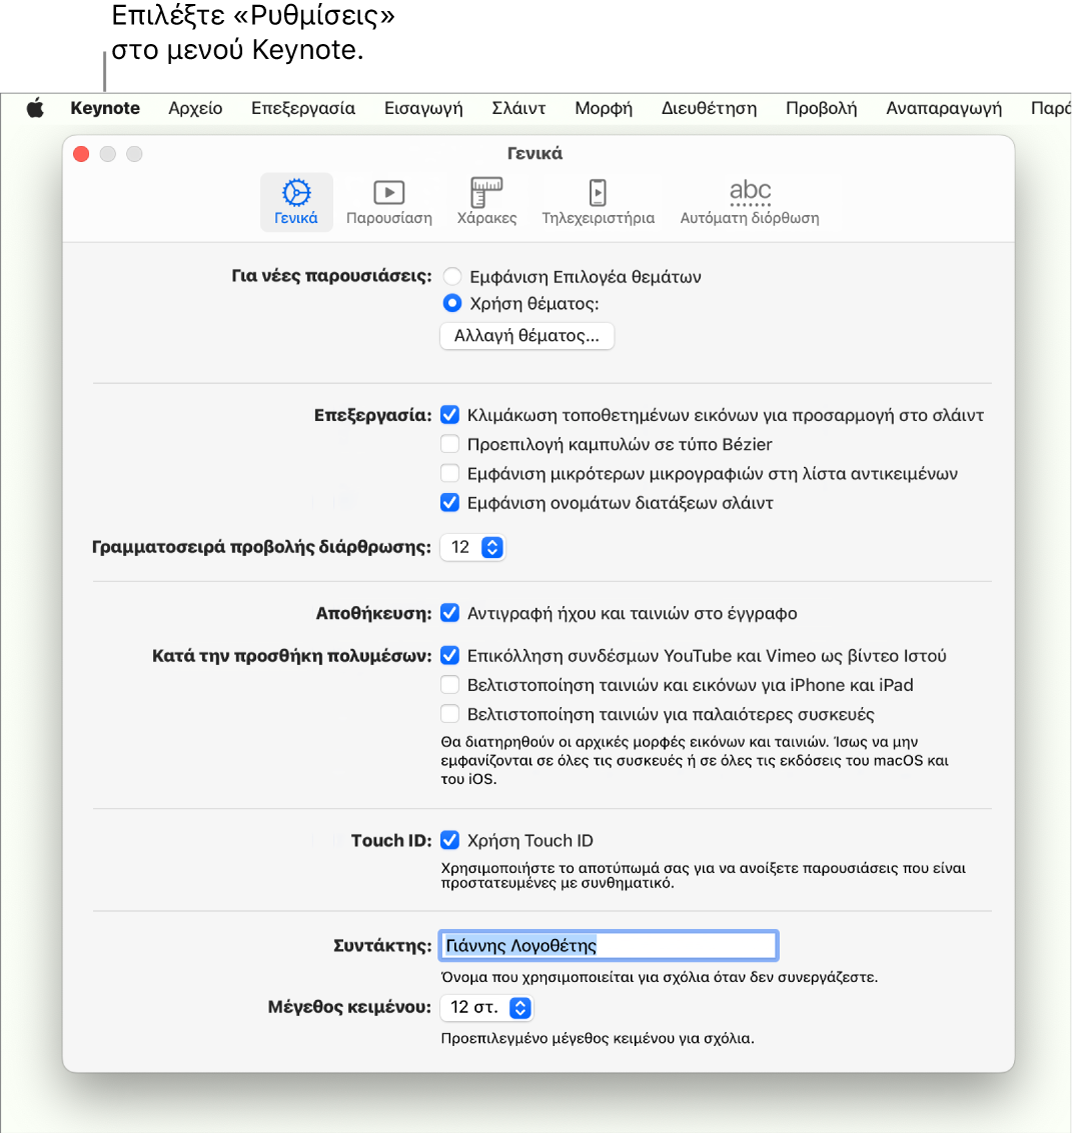Open the Σλάιντ menu
The image size is (1072, 1133).
519,108
